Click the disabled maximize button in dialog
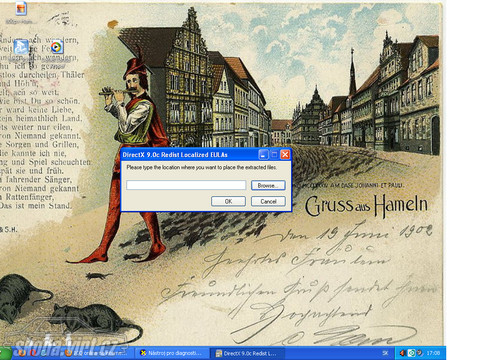Image resolution: width=480 pixels, height=360 pixels. tap(274, 155)
